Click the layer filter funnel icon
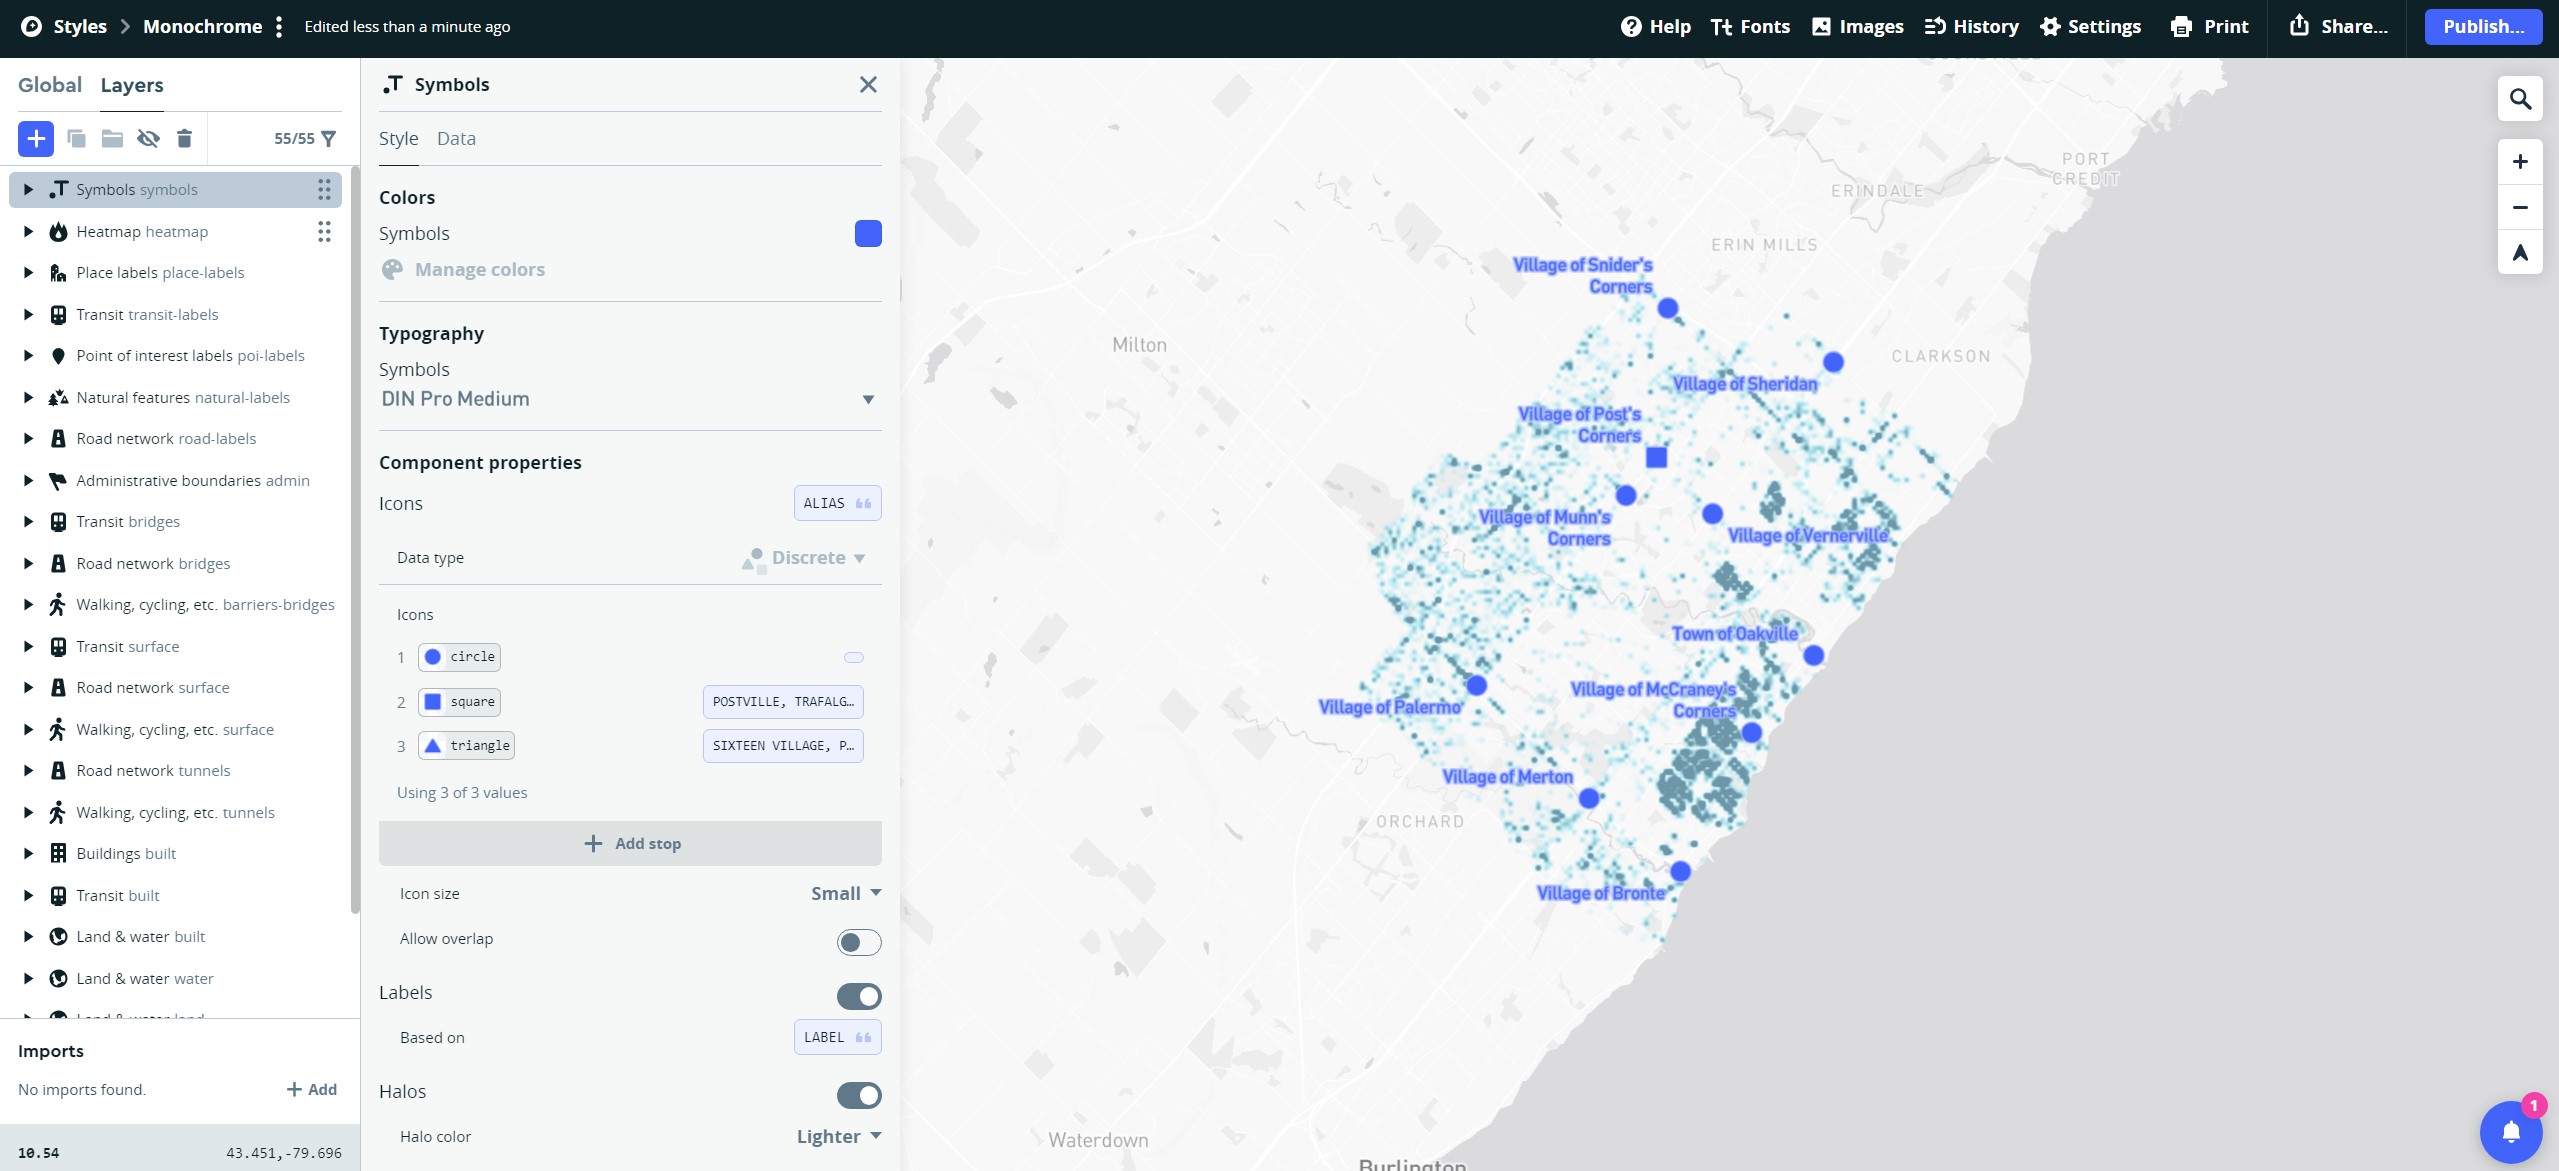Viewport: 2559px width, 1171px height. click(329, 139)
